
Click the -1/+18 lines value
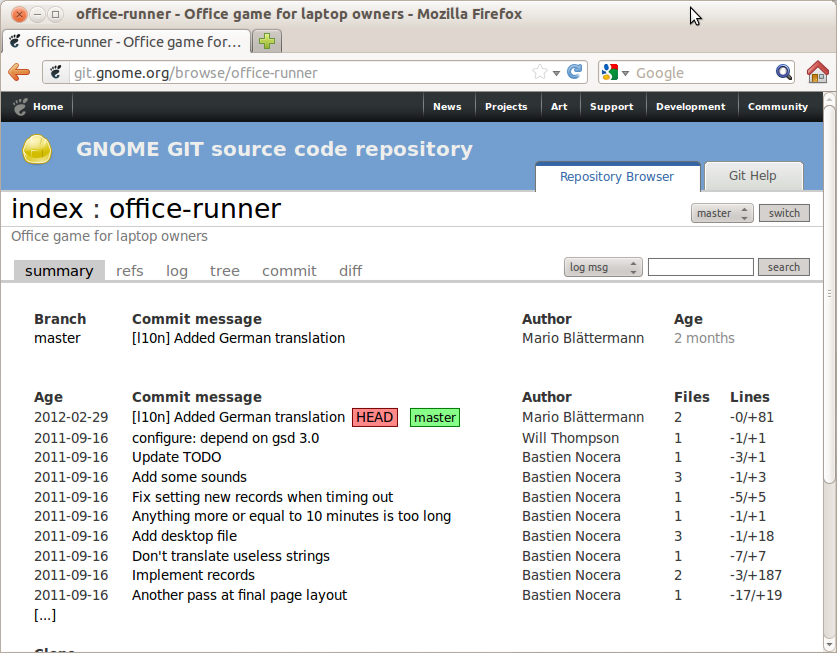[752, 536]
